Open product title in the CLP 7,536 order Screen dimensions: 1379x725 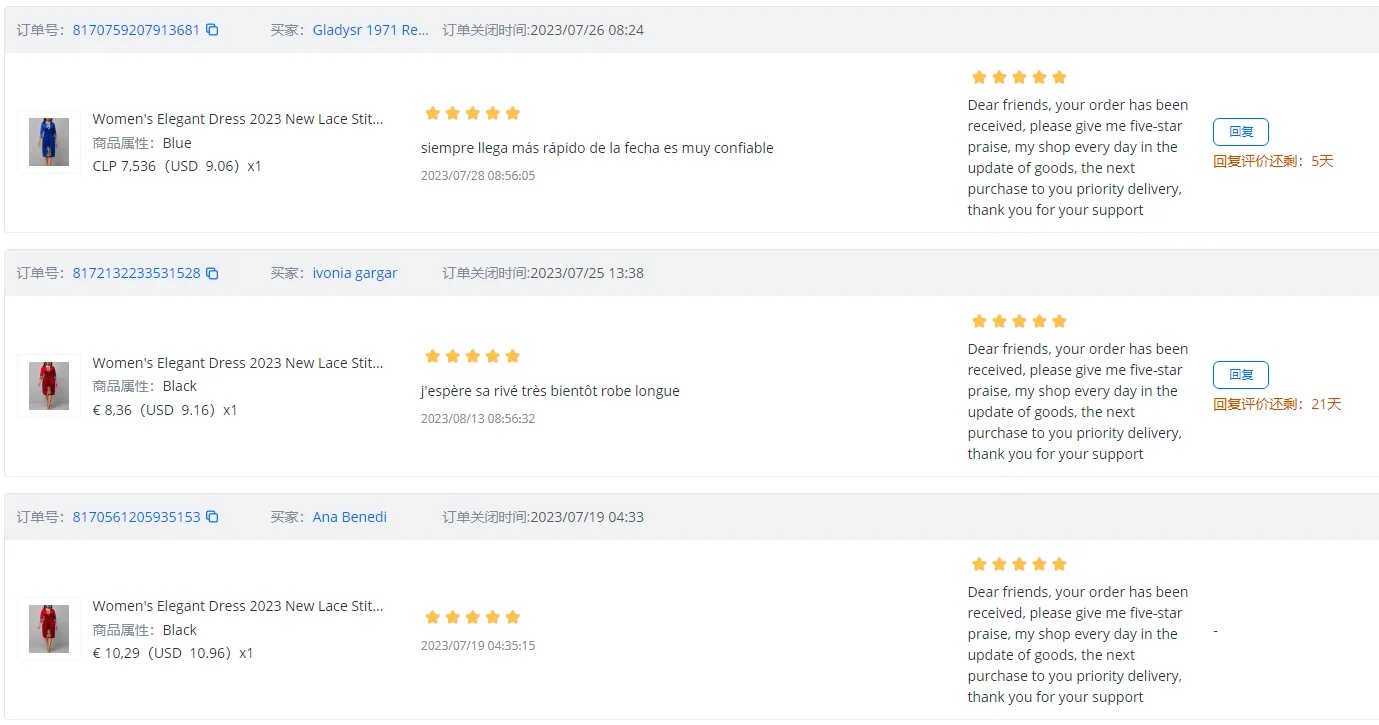[238, 119]
